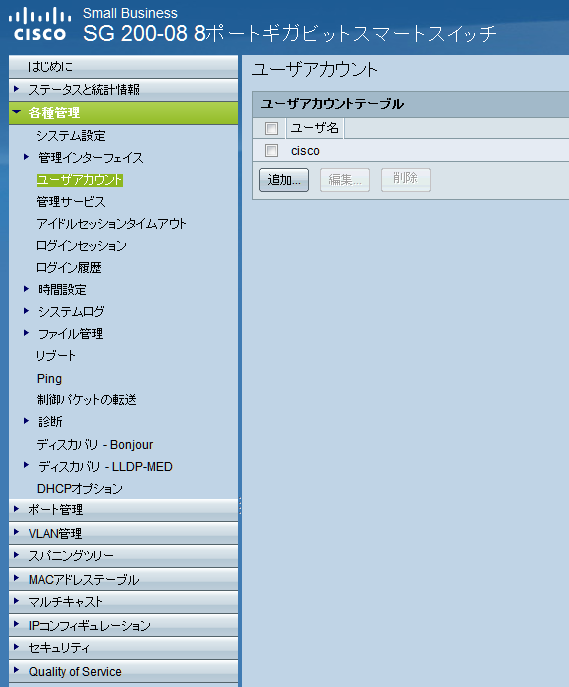Expand the VLAN管理 arrow
Image resolution: width=569 pixels, height=687 pixels.
17,532
